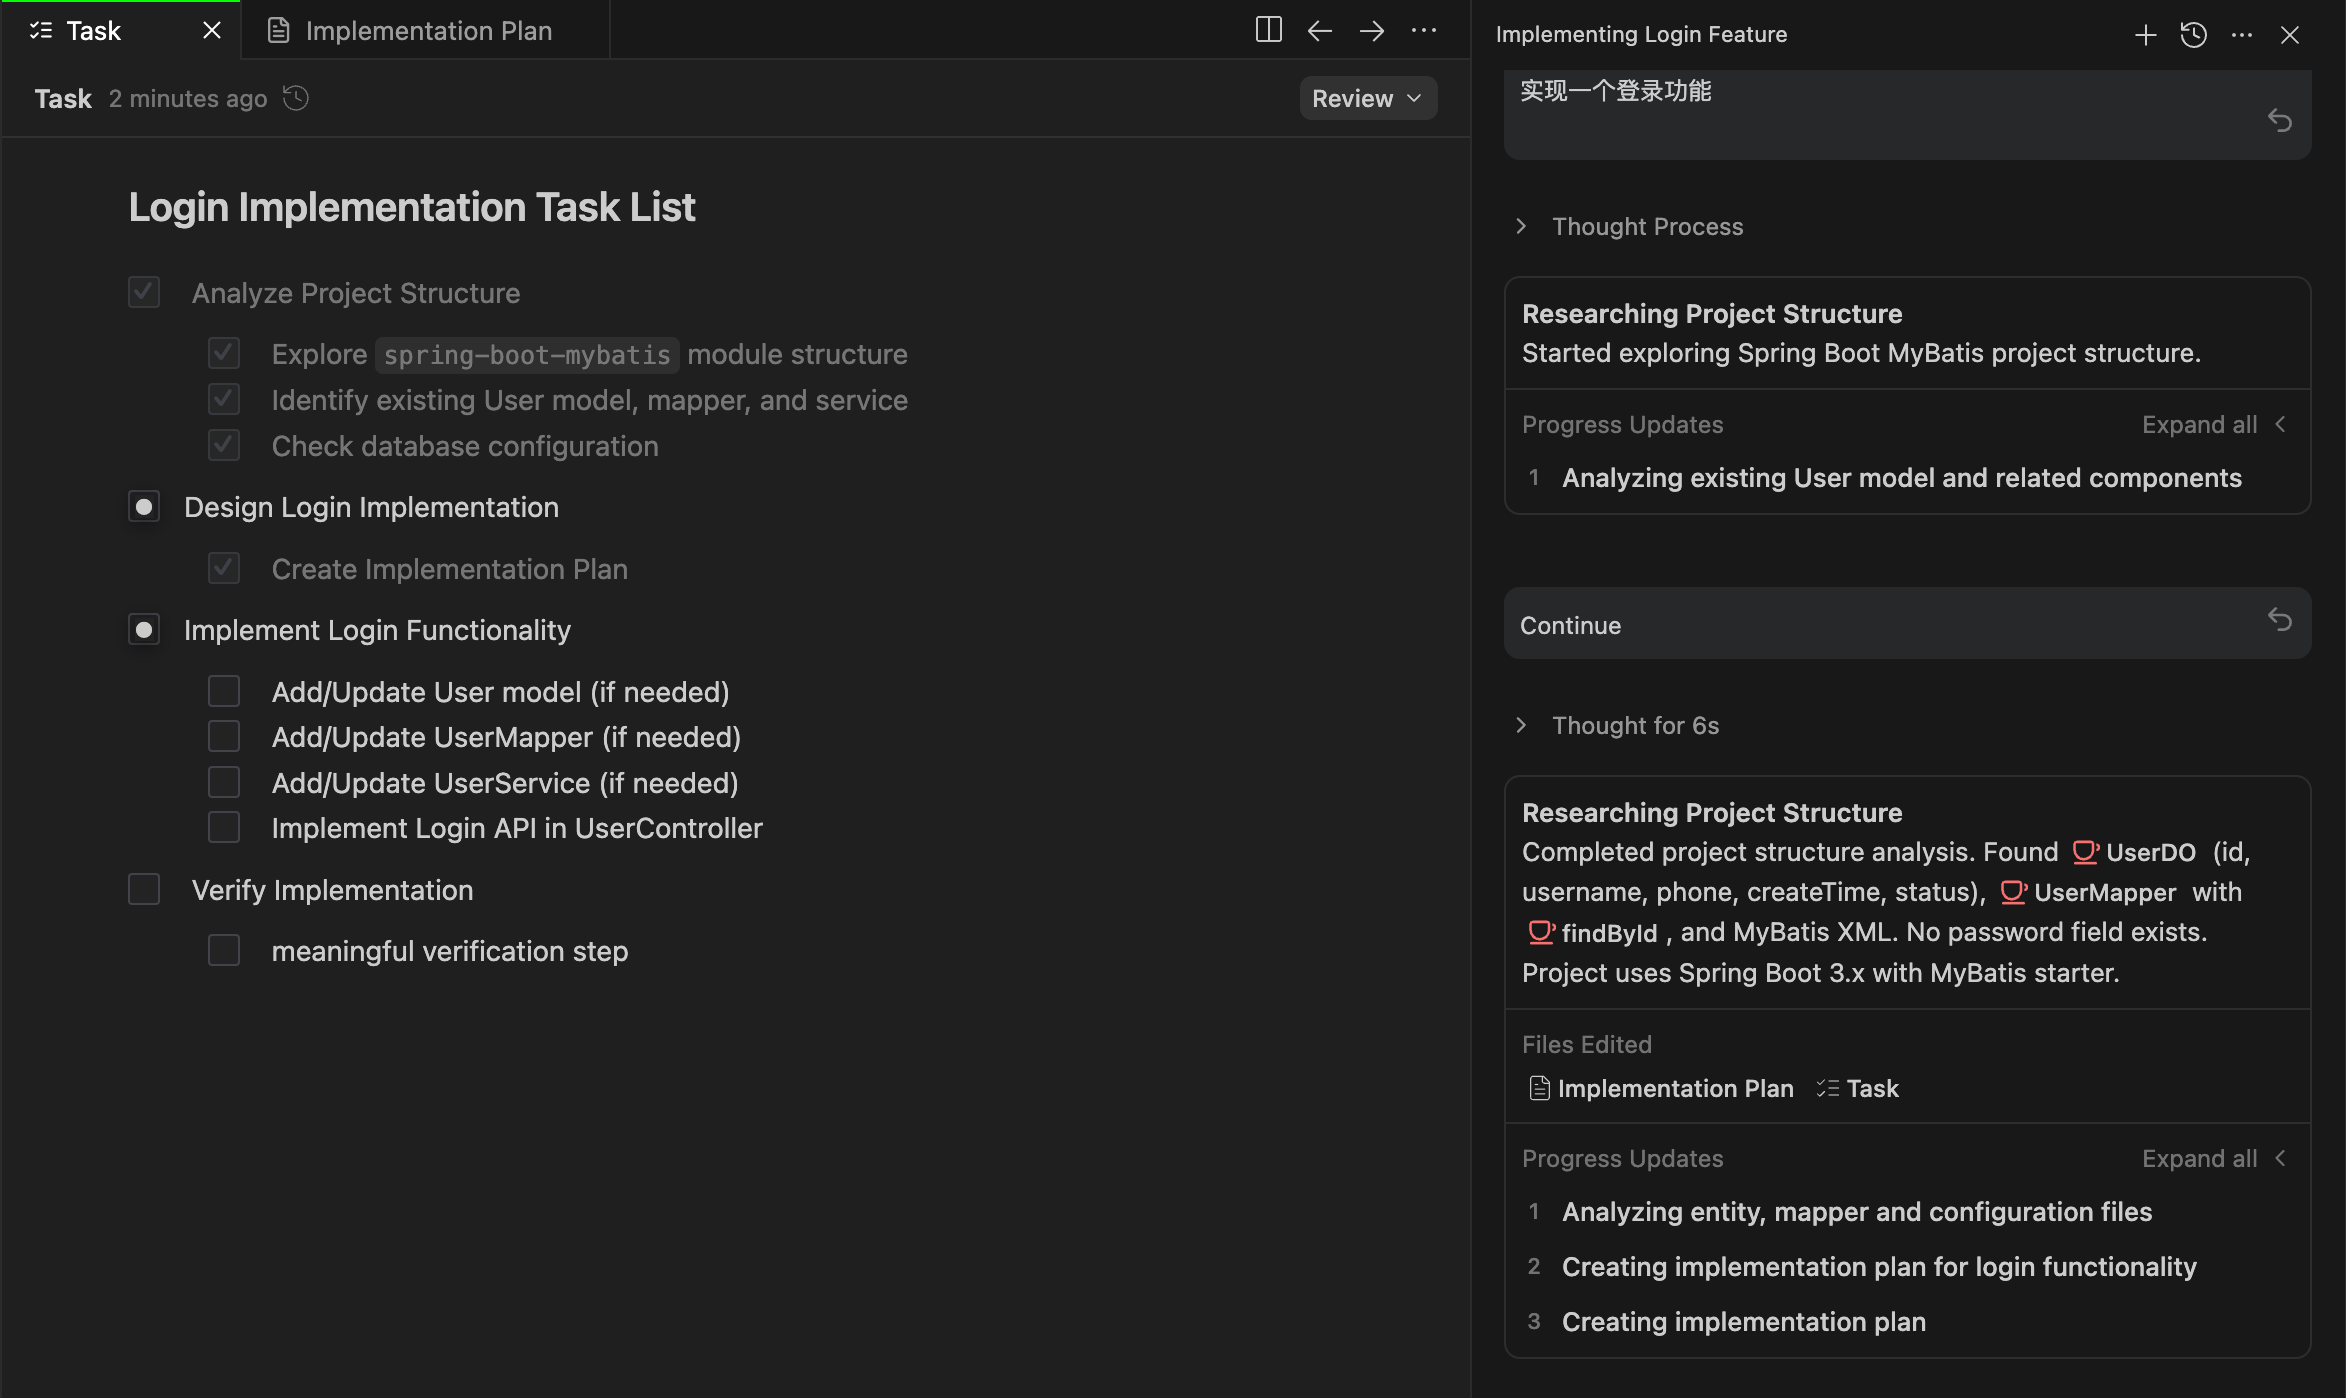Click task version history icon
Screen dimensions: 2346x1398
click(x=296, y=98)
